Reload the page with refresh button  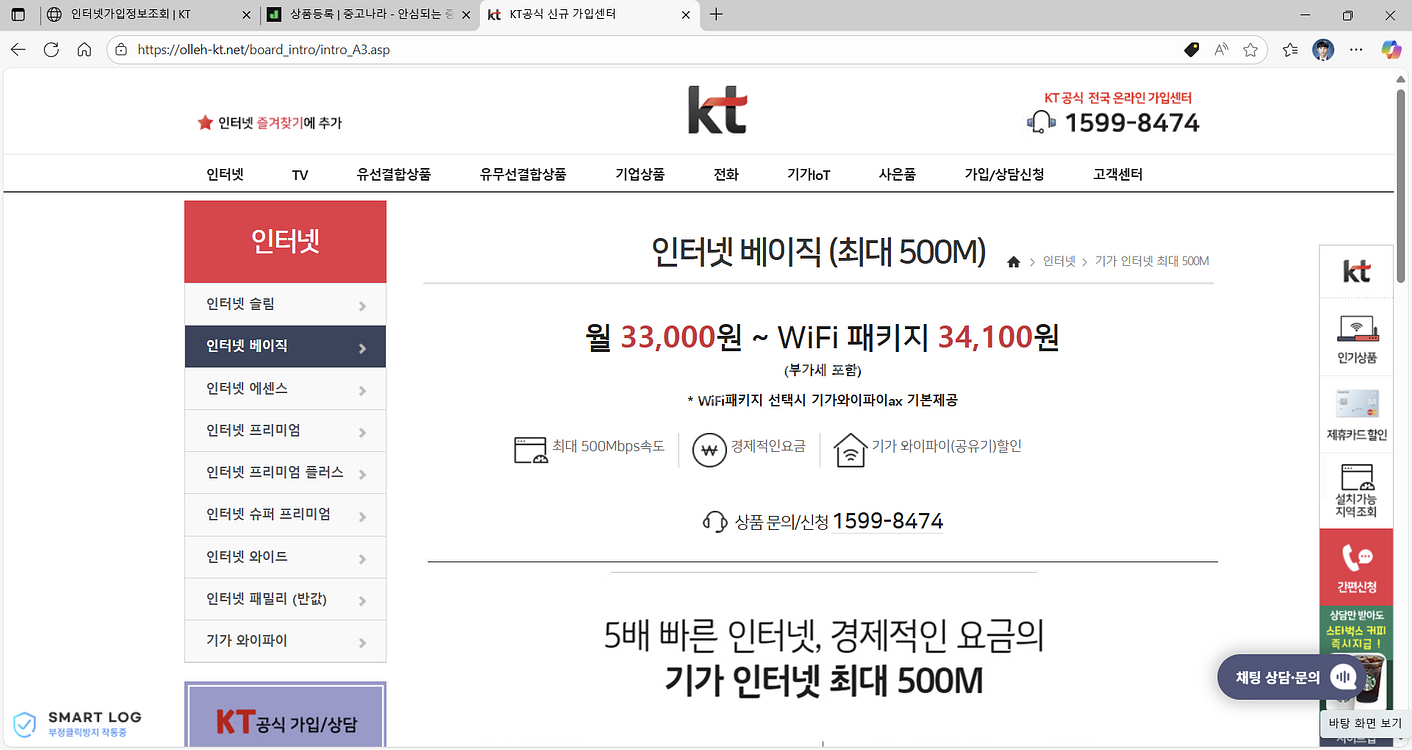pos(51,49)
